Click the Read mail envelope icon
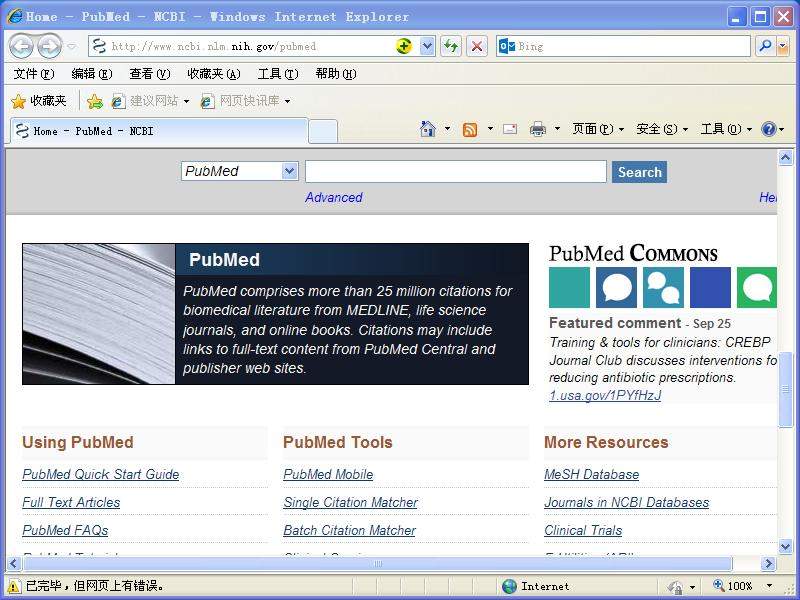 [x=510, y=129]
